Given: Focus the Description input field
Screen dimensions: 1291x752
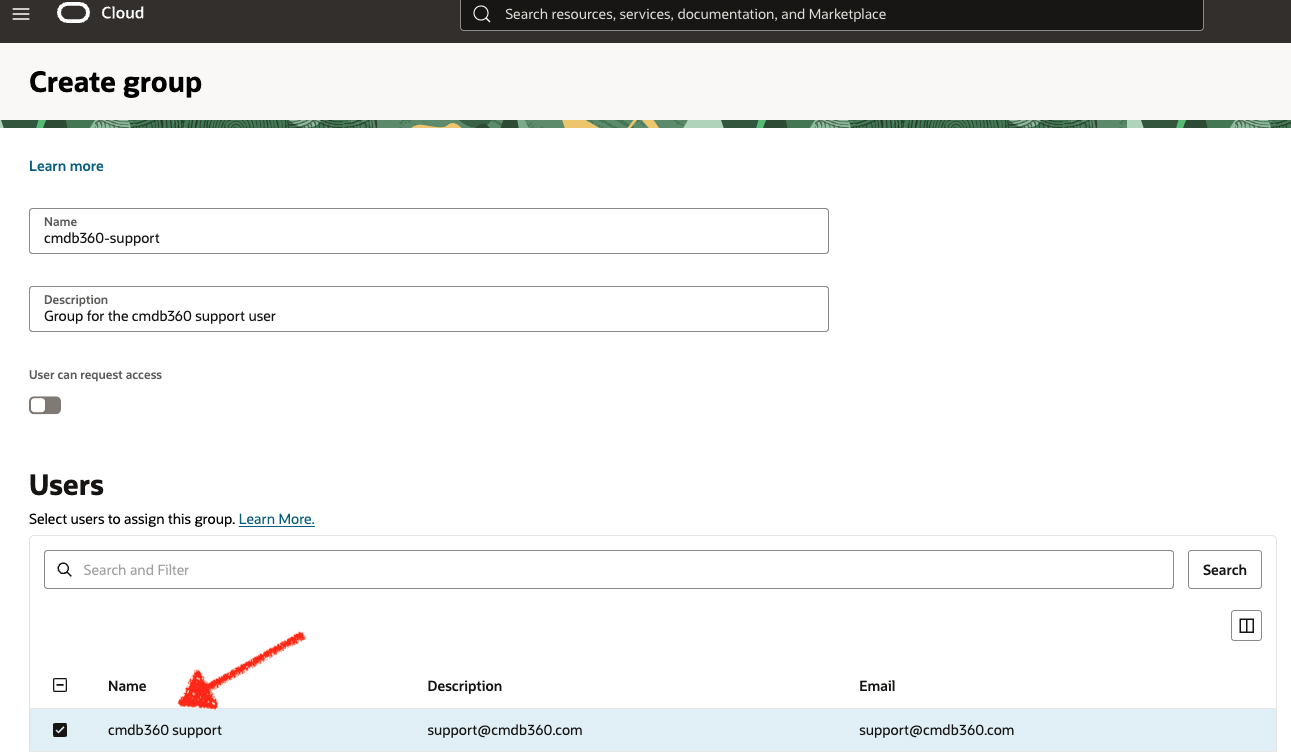Looking at the screenshot, I should 429,309.
